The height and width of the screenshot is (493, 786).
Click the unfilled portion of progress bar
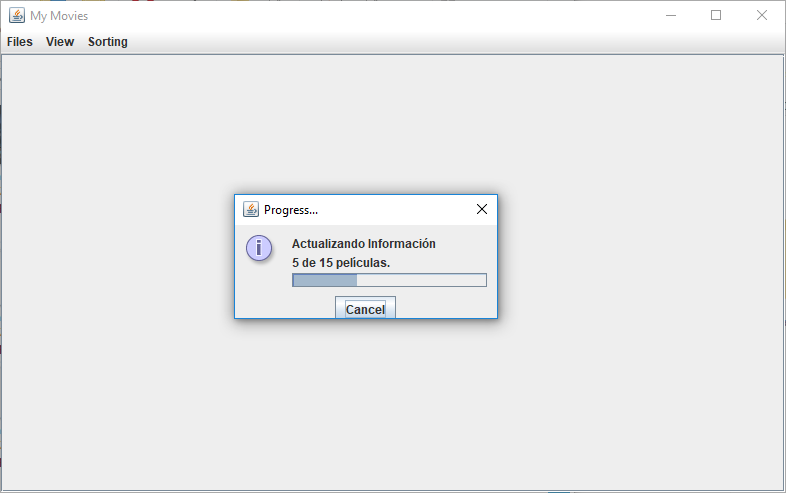[421, 280]
